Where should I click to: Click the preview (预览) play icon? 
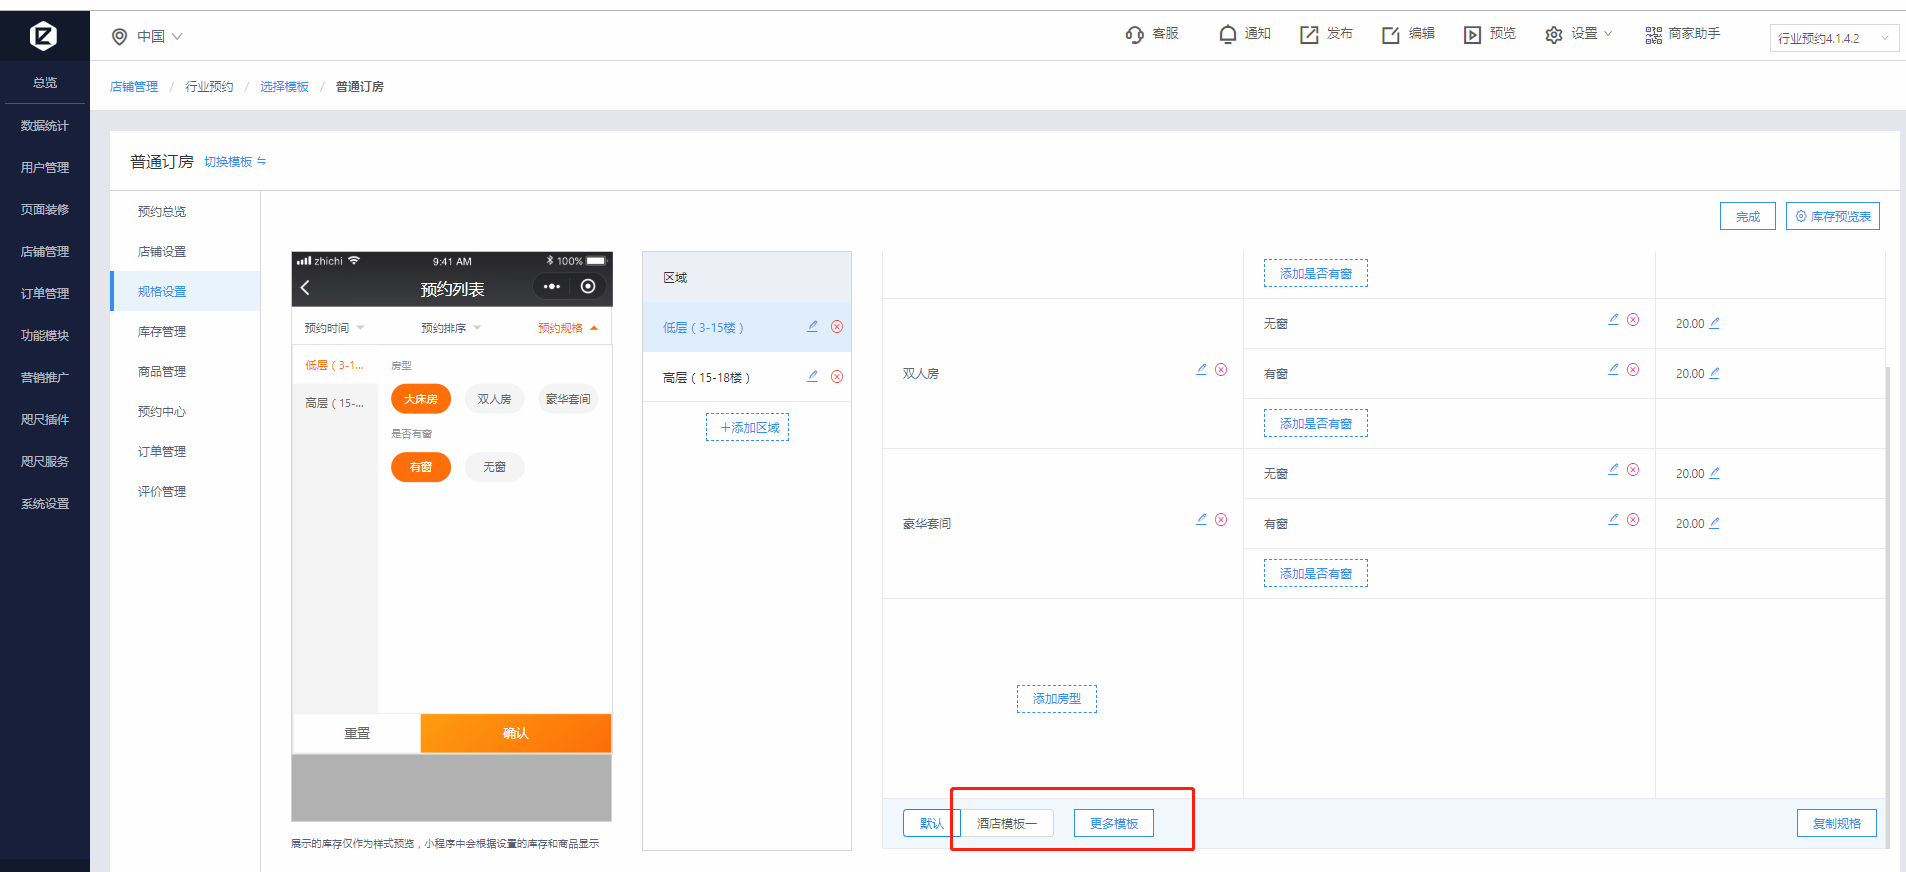1472,35
